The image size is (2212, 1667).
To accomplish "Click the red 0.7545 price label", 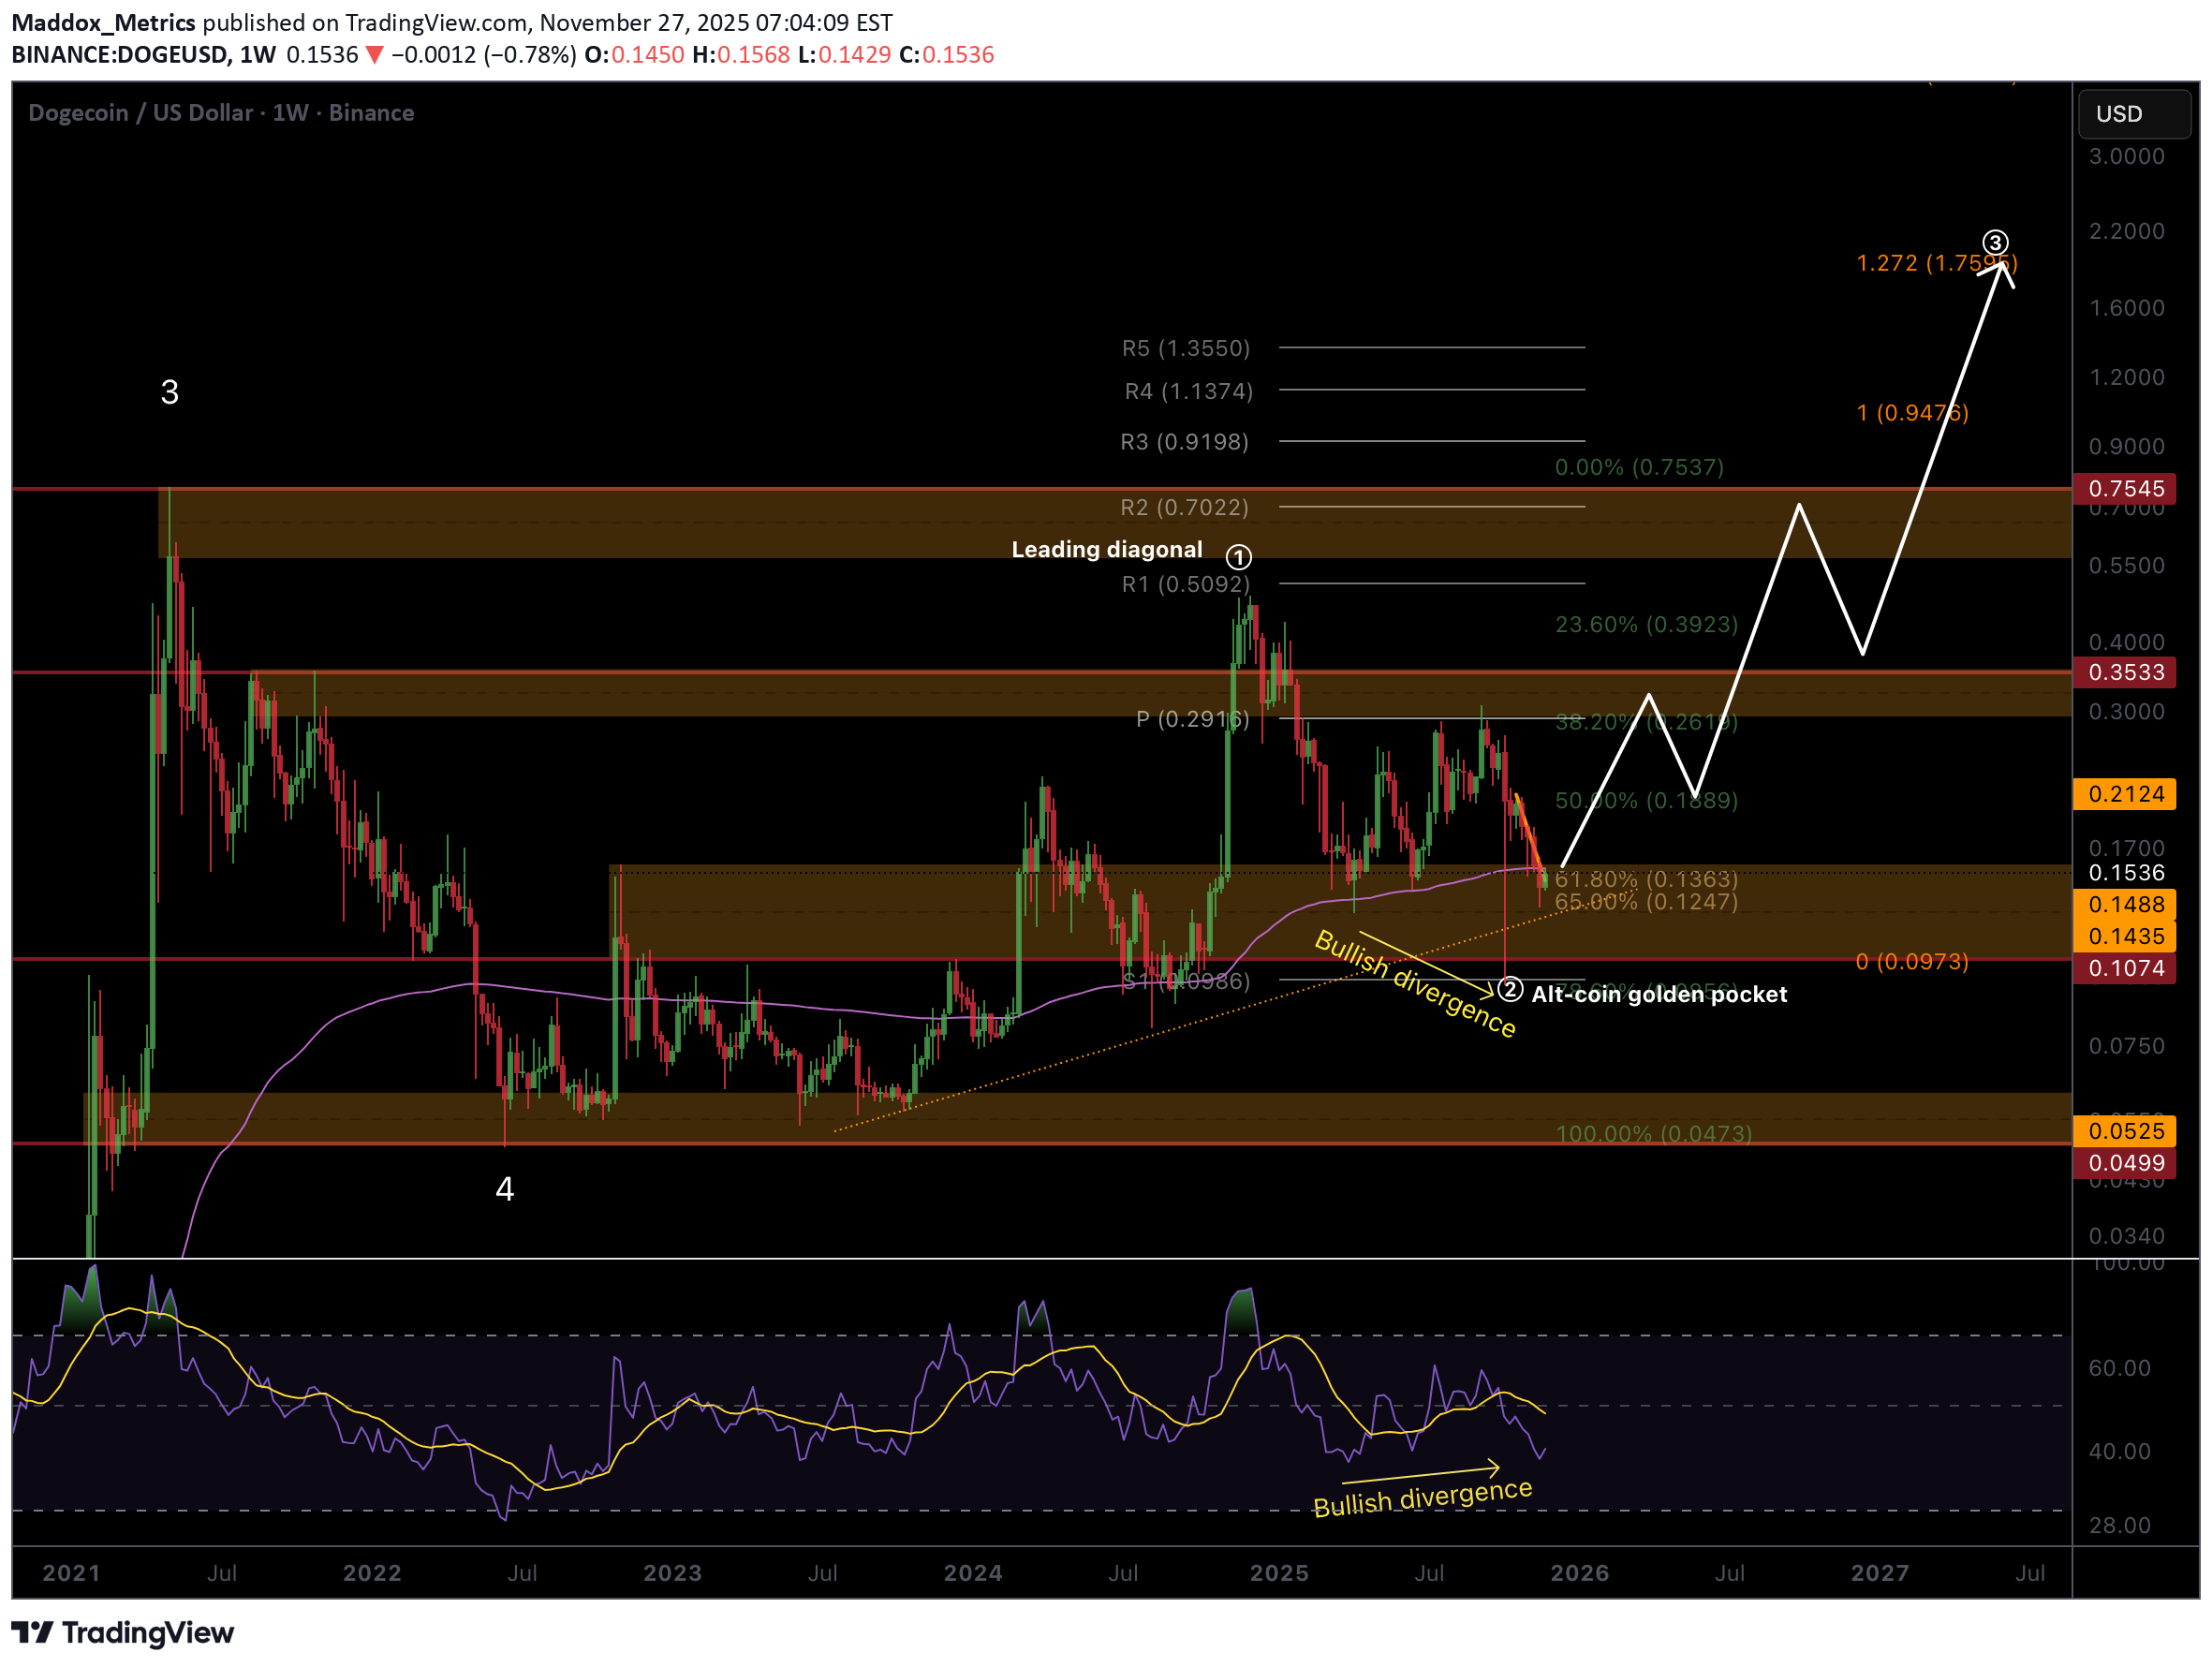I will (x=2125, y=489).
